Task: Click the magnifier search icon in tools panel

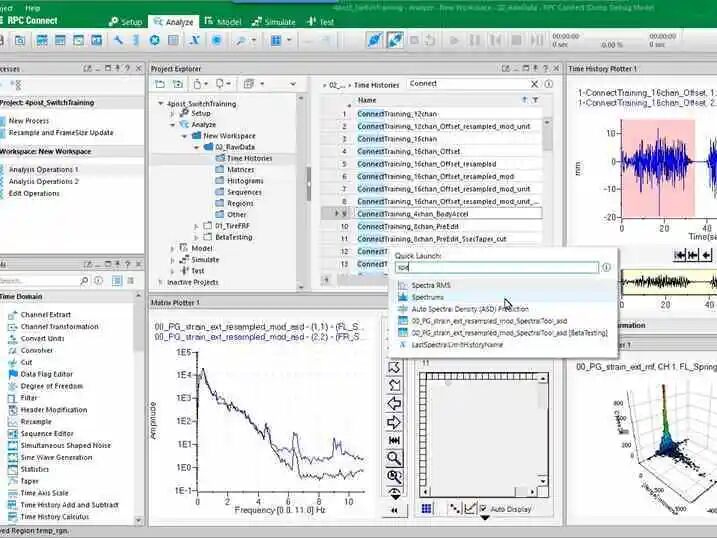Action: (x=84, y=281)
